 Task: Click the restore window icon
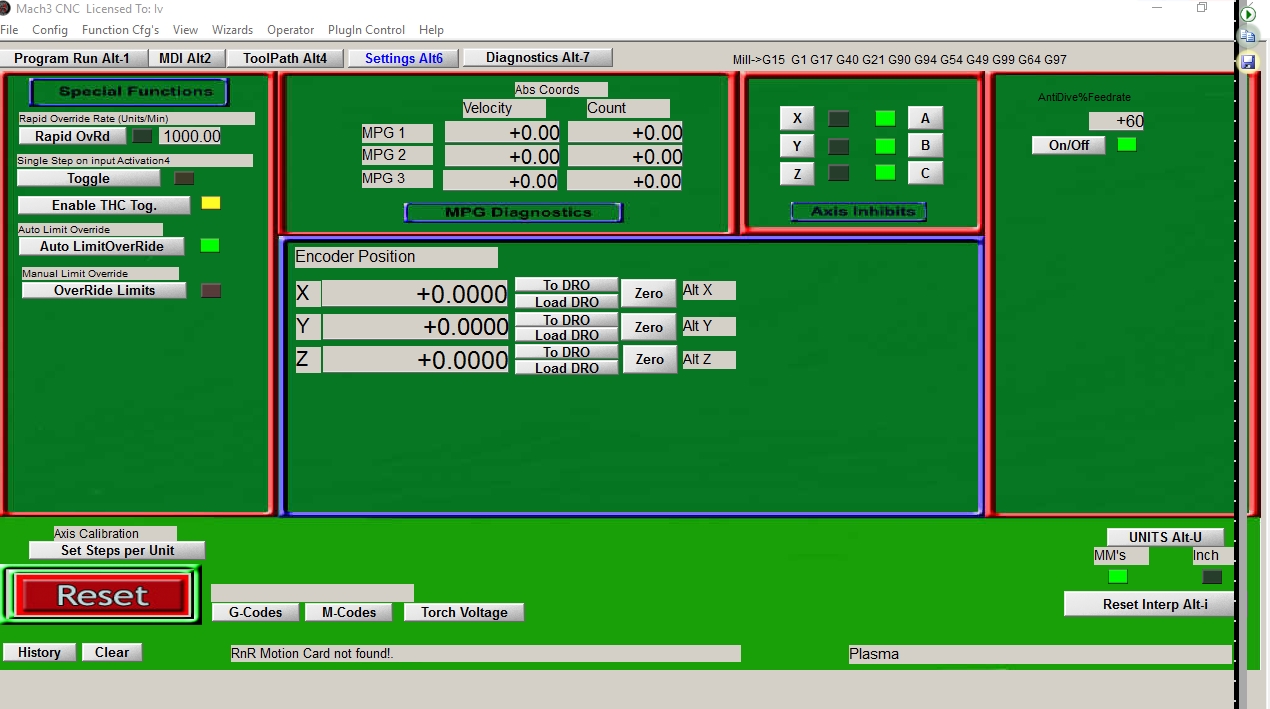tap(1202, 8)
